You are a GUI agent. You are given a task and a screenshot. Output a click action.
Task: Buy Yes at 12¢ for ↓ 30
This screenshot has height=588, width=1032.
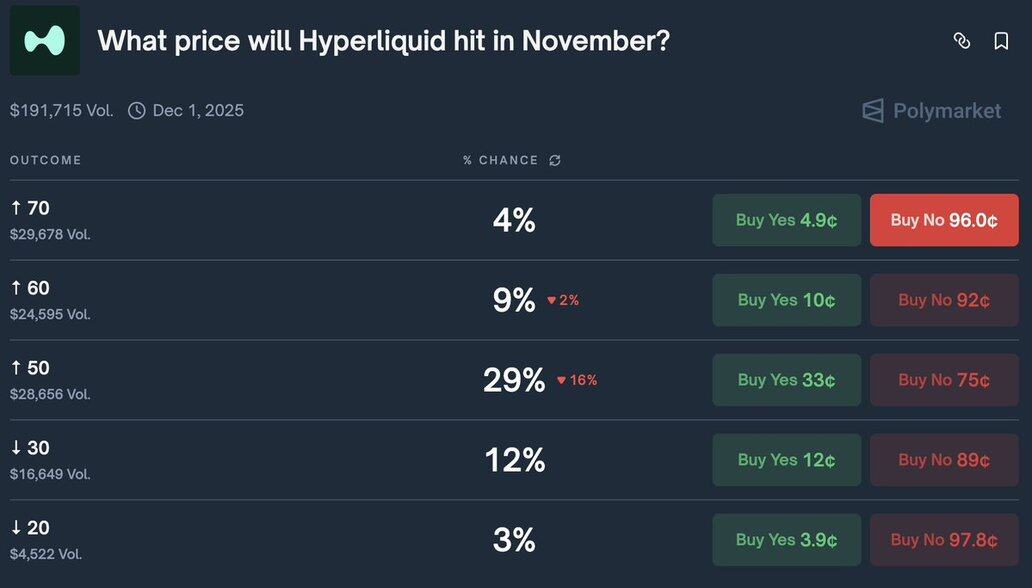tap(786, 460)
